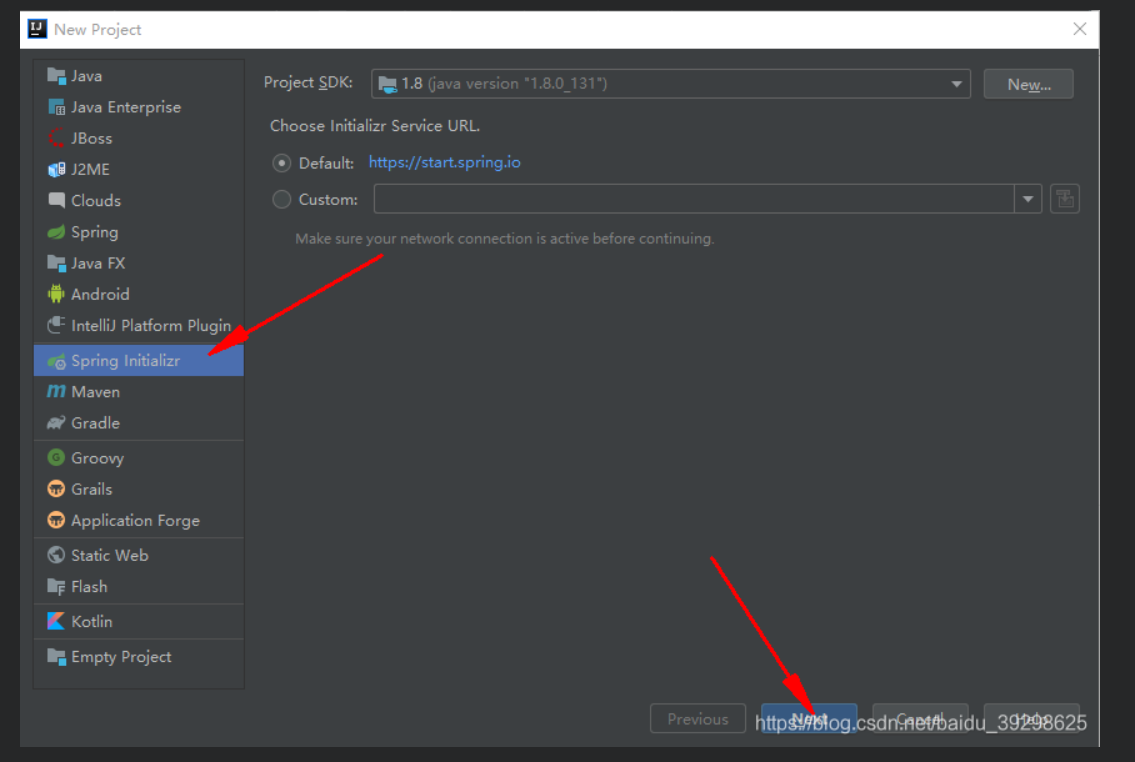Click the Kotlin icon
1135x762 pixels.
(x=56, y=622)
